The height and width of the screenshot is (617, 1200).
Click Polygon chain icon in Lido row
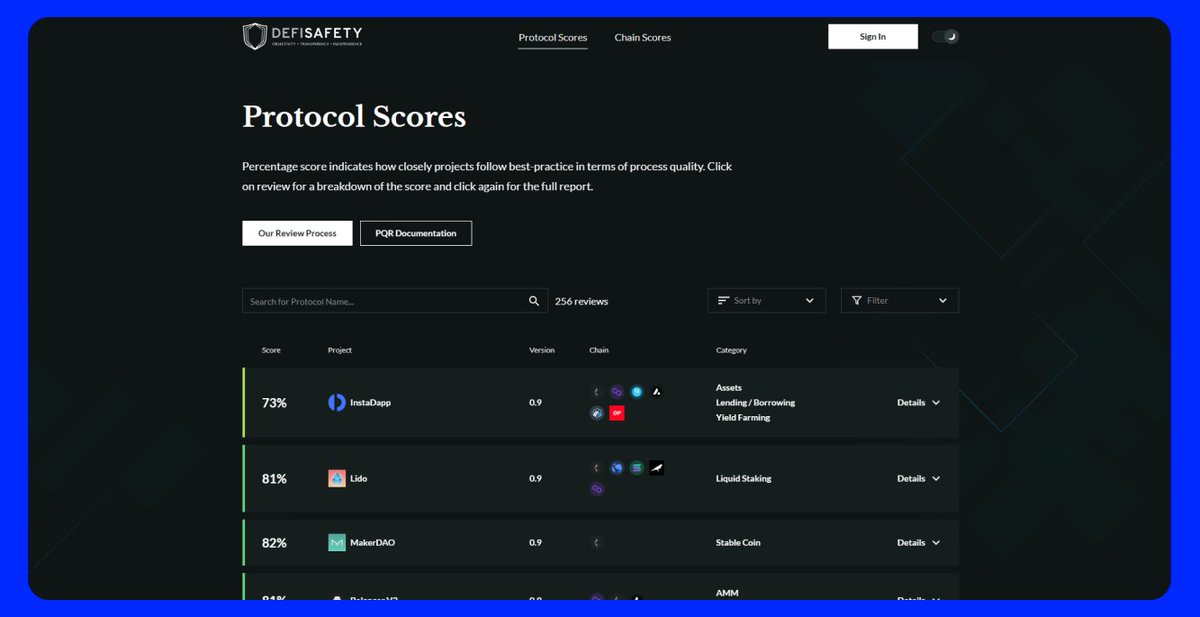click(597, 489)
